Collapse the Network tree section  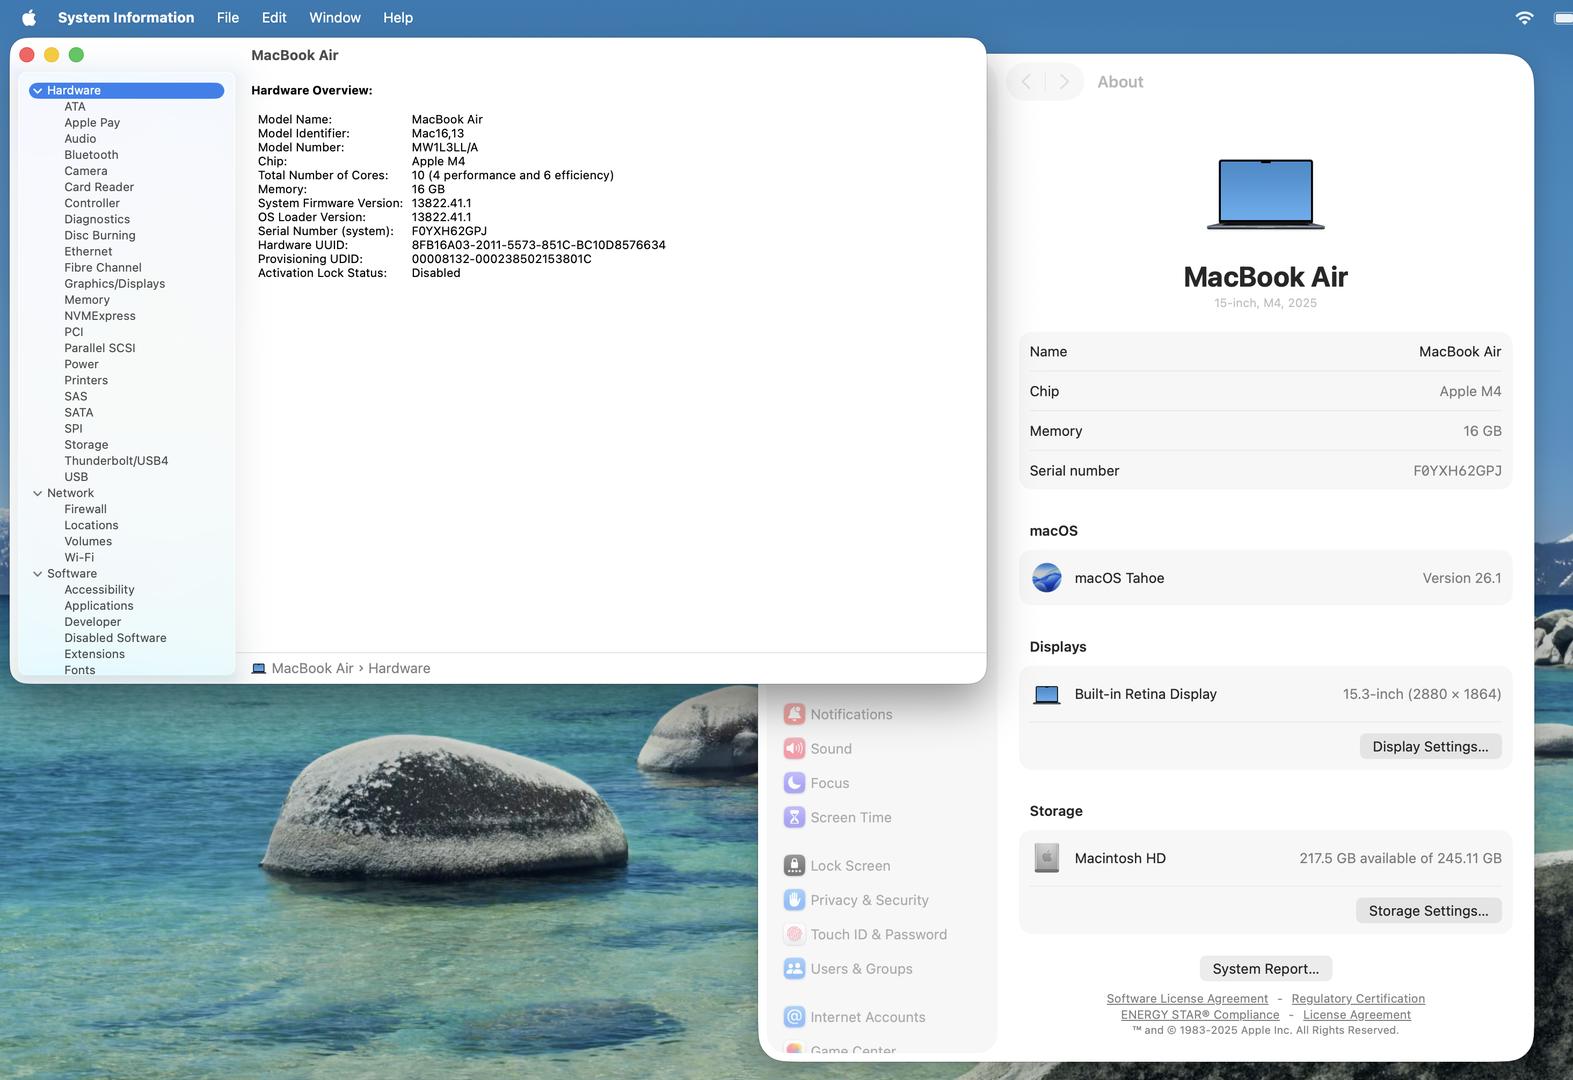pos(37,493)
